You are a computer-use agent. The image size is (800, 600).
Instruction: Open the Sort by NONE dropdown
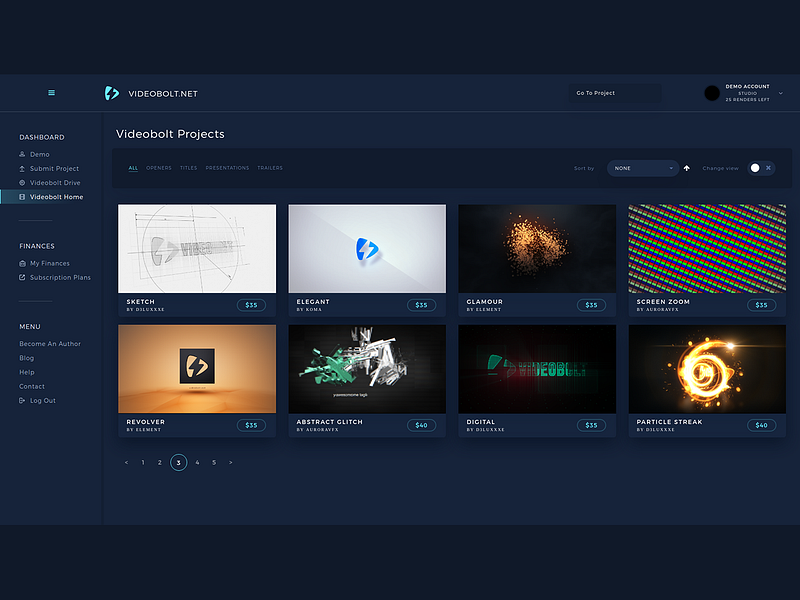pyautogui.click(x=642, y=168)
